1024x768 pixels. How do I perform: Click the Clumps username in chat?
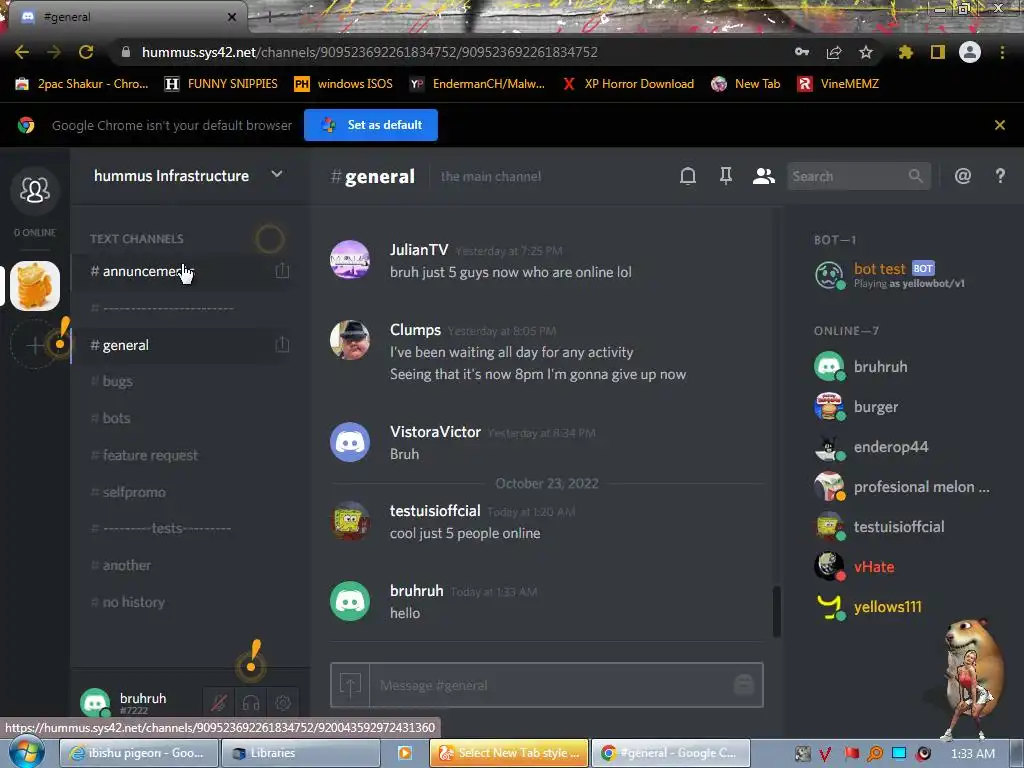[415, 330]
